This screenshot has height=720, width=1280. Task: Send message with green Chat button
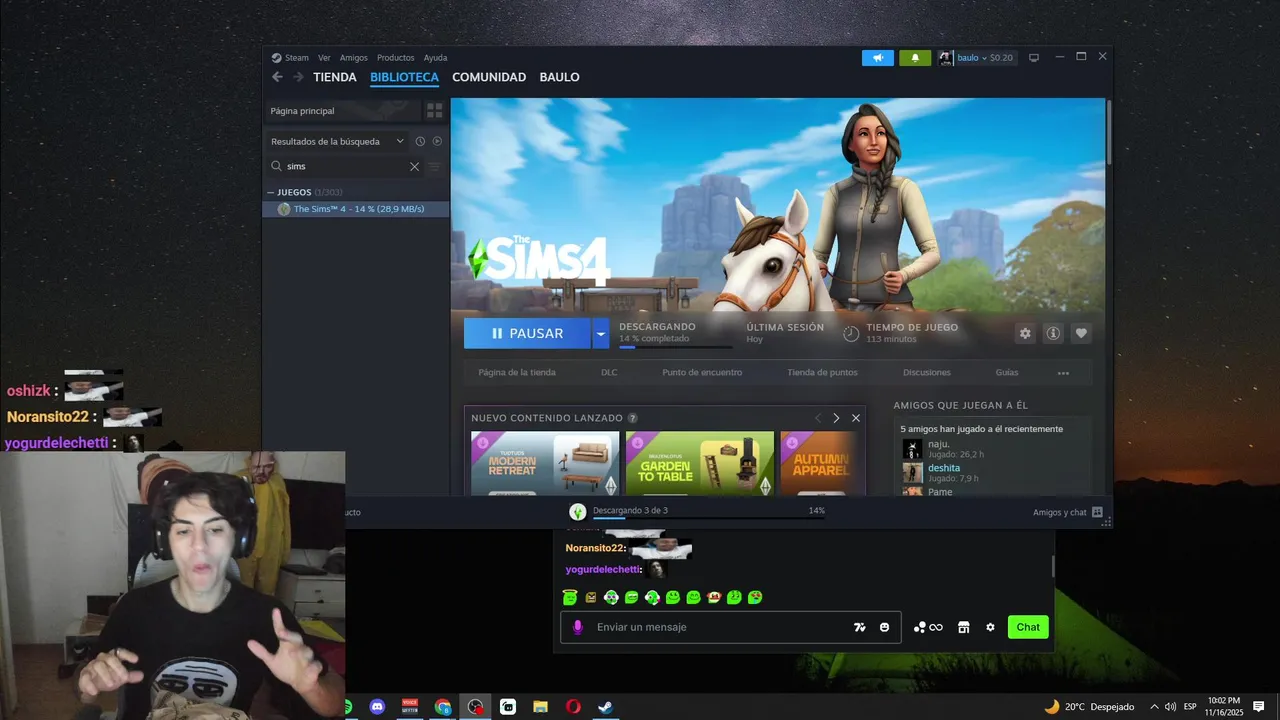[1028, 627]
